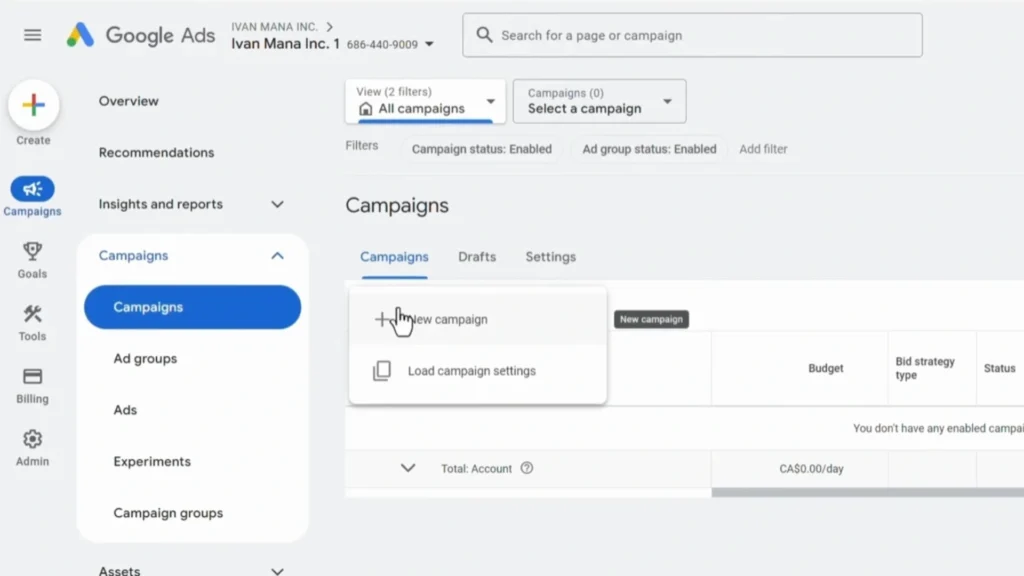Select Campaigns highlighted sidebar item

point(192,307)
